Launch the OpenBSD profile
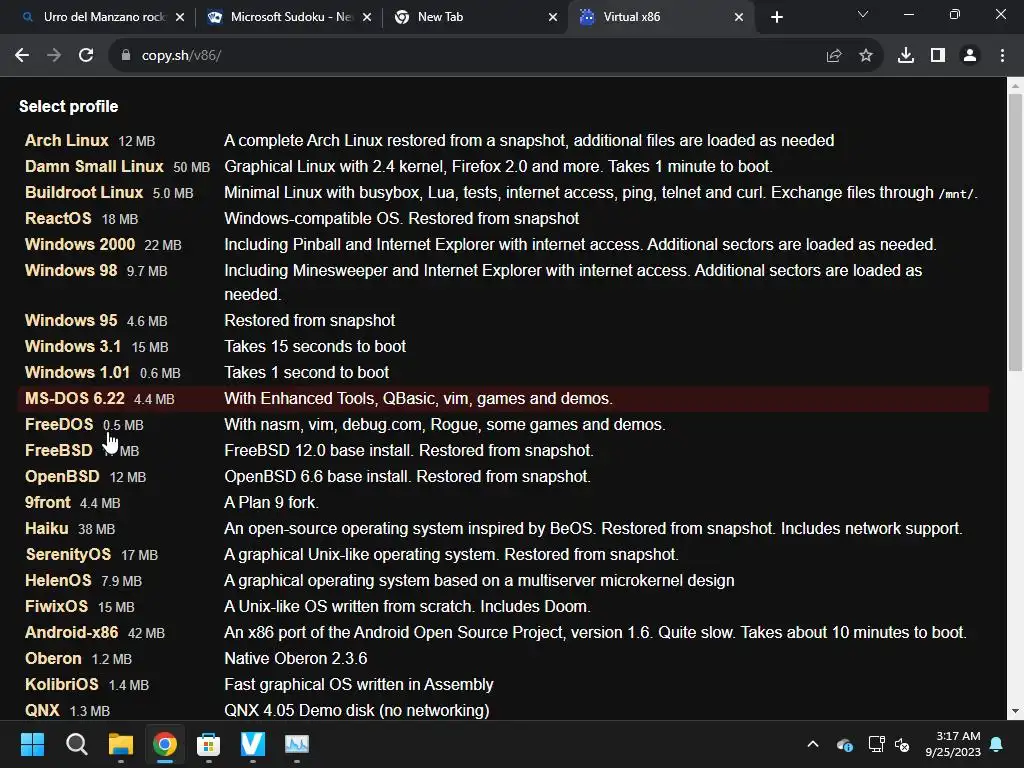Image resolution: width=1024 pixels, height=768 pixels. coord(62,477)
